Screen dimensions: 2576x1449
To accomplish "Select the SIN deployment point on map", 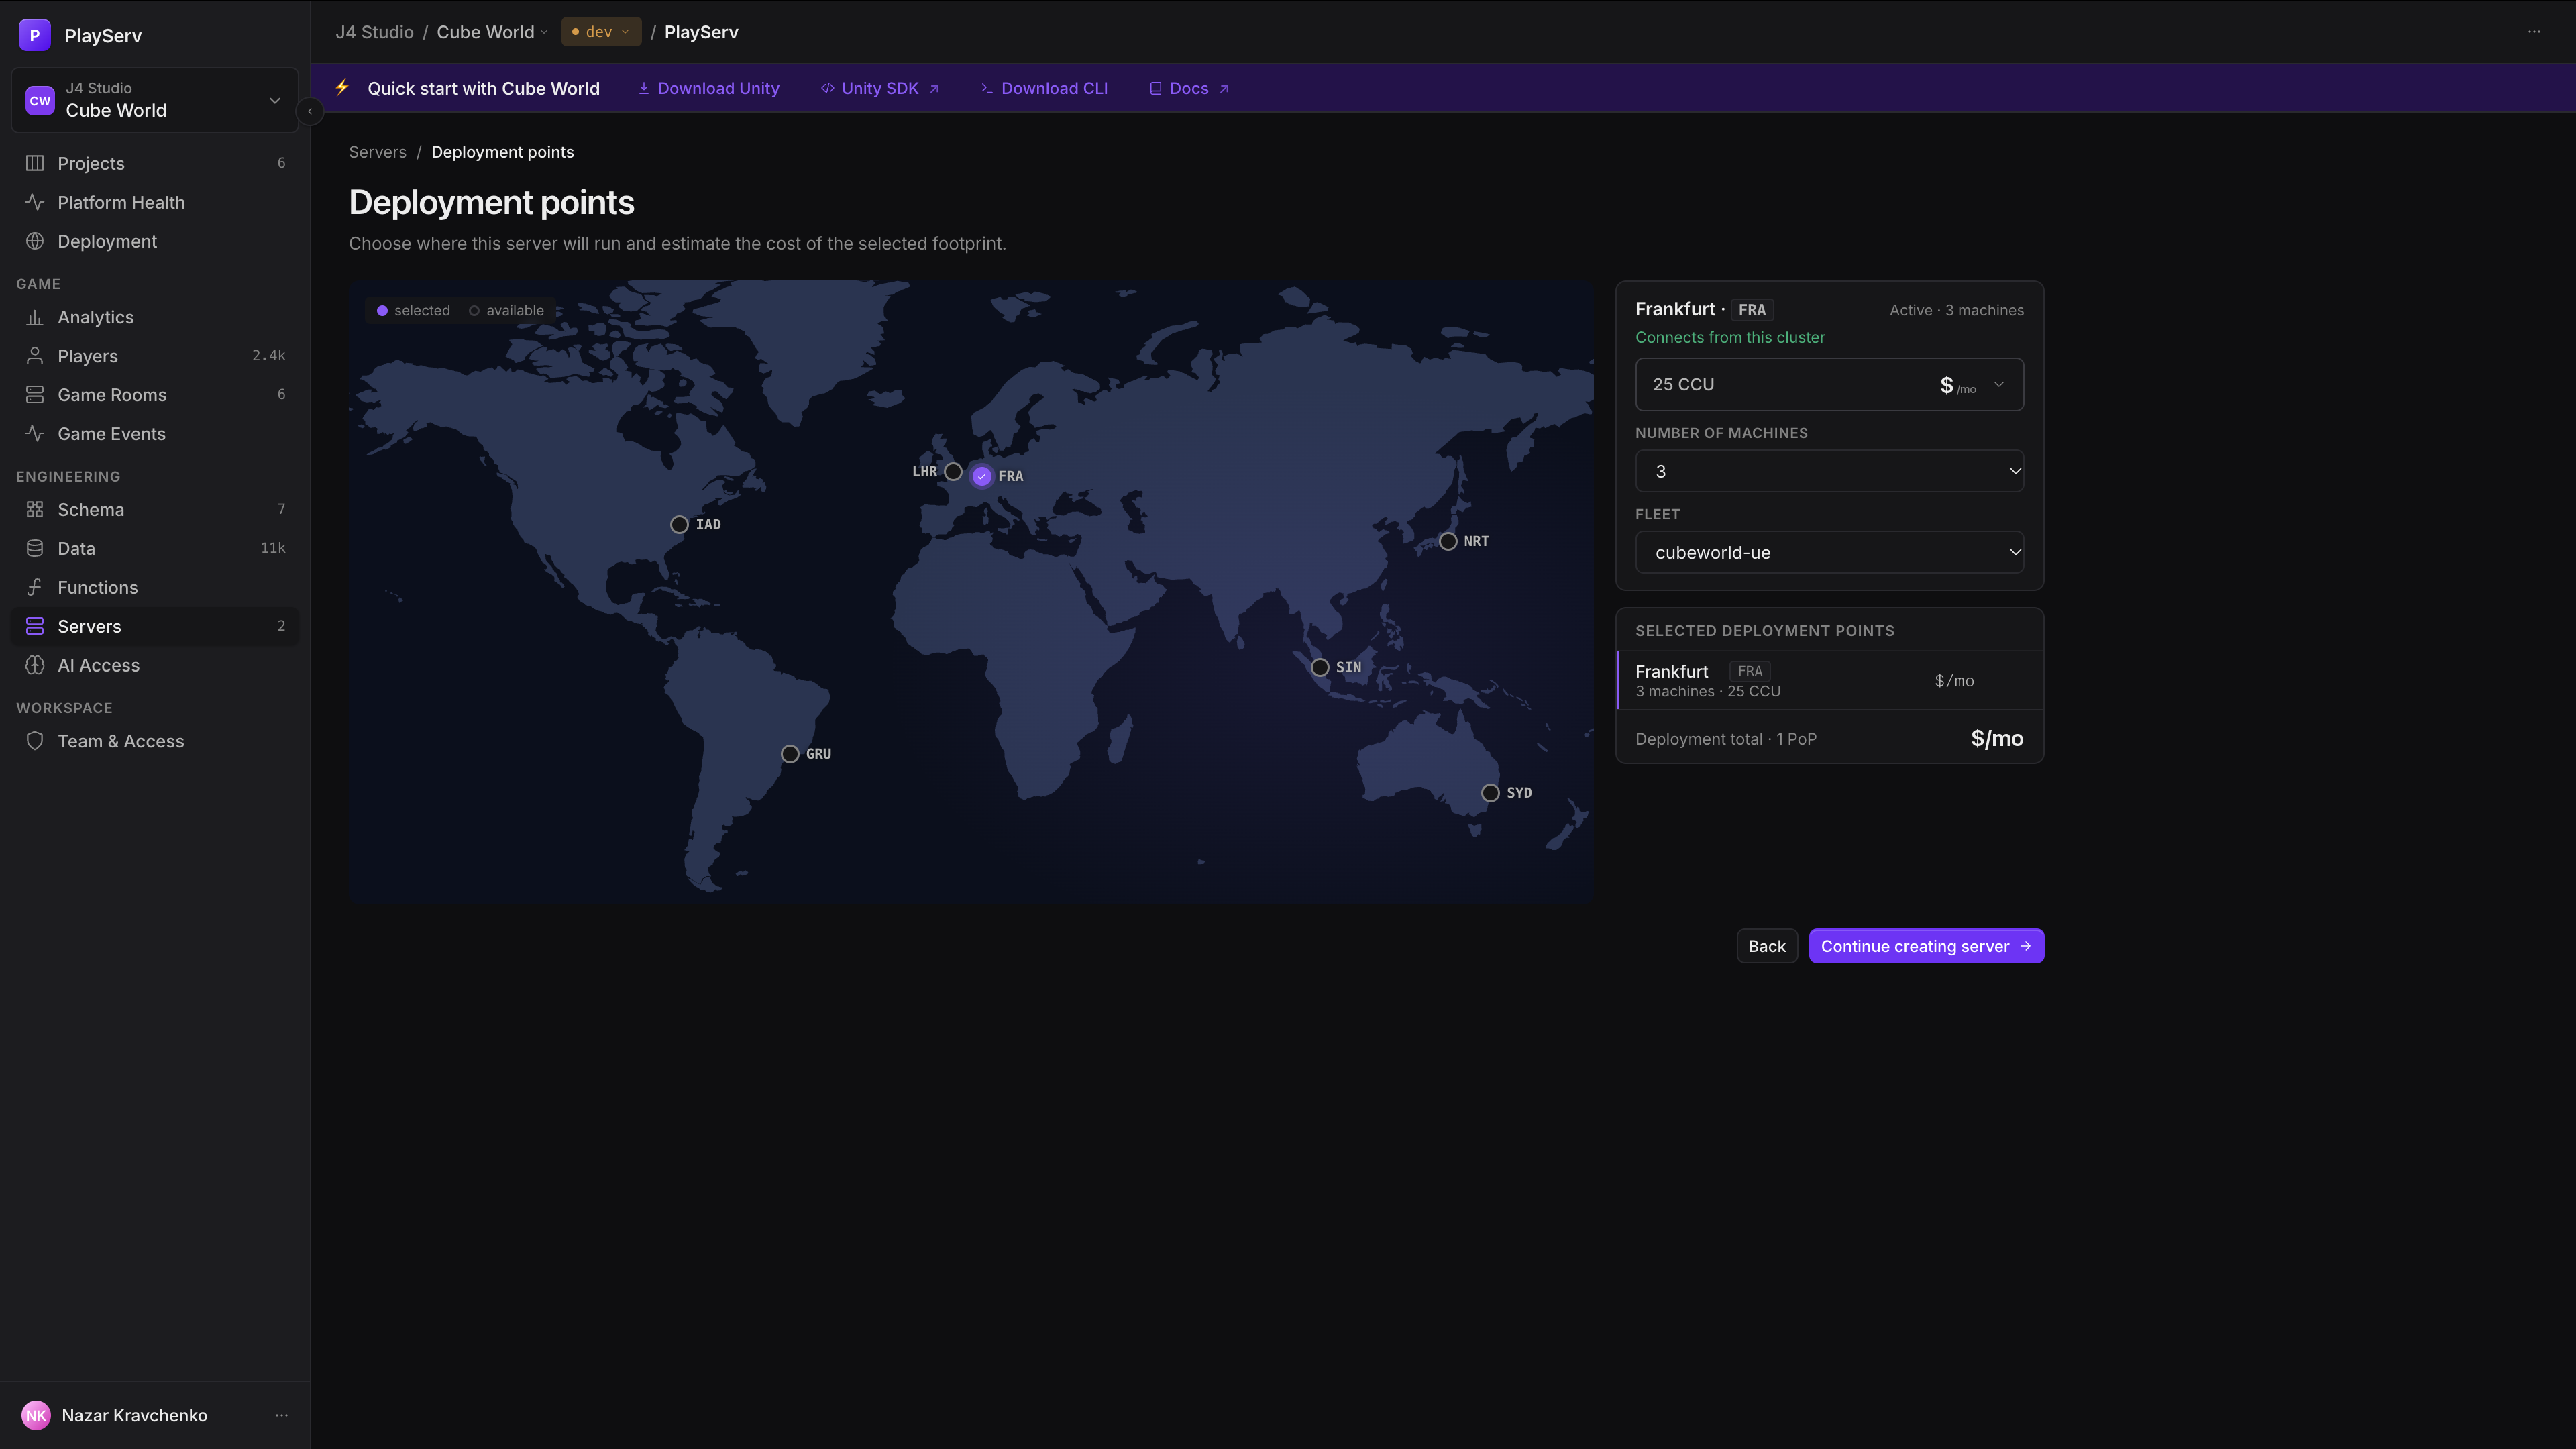I will coord(1320,667).
